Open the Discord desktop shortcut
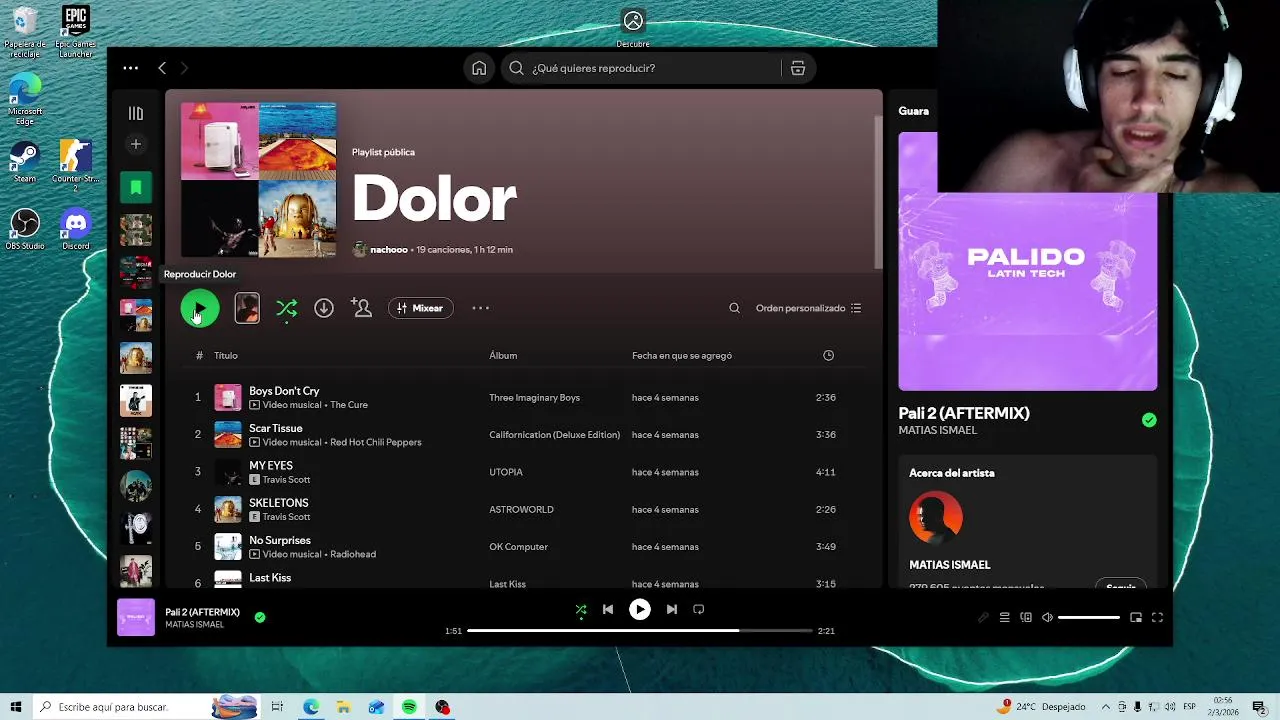This screenshot has height=720, width=1280. (x=75, y=228)
